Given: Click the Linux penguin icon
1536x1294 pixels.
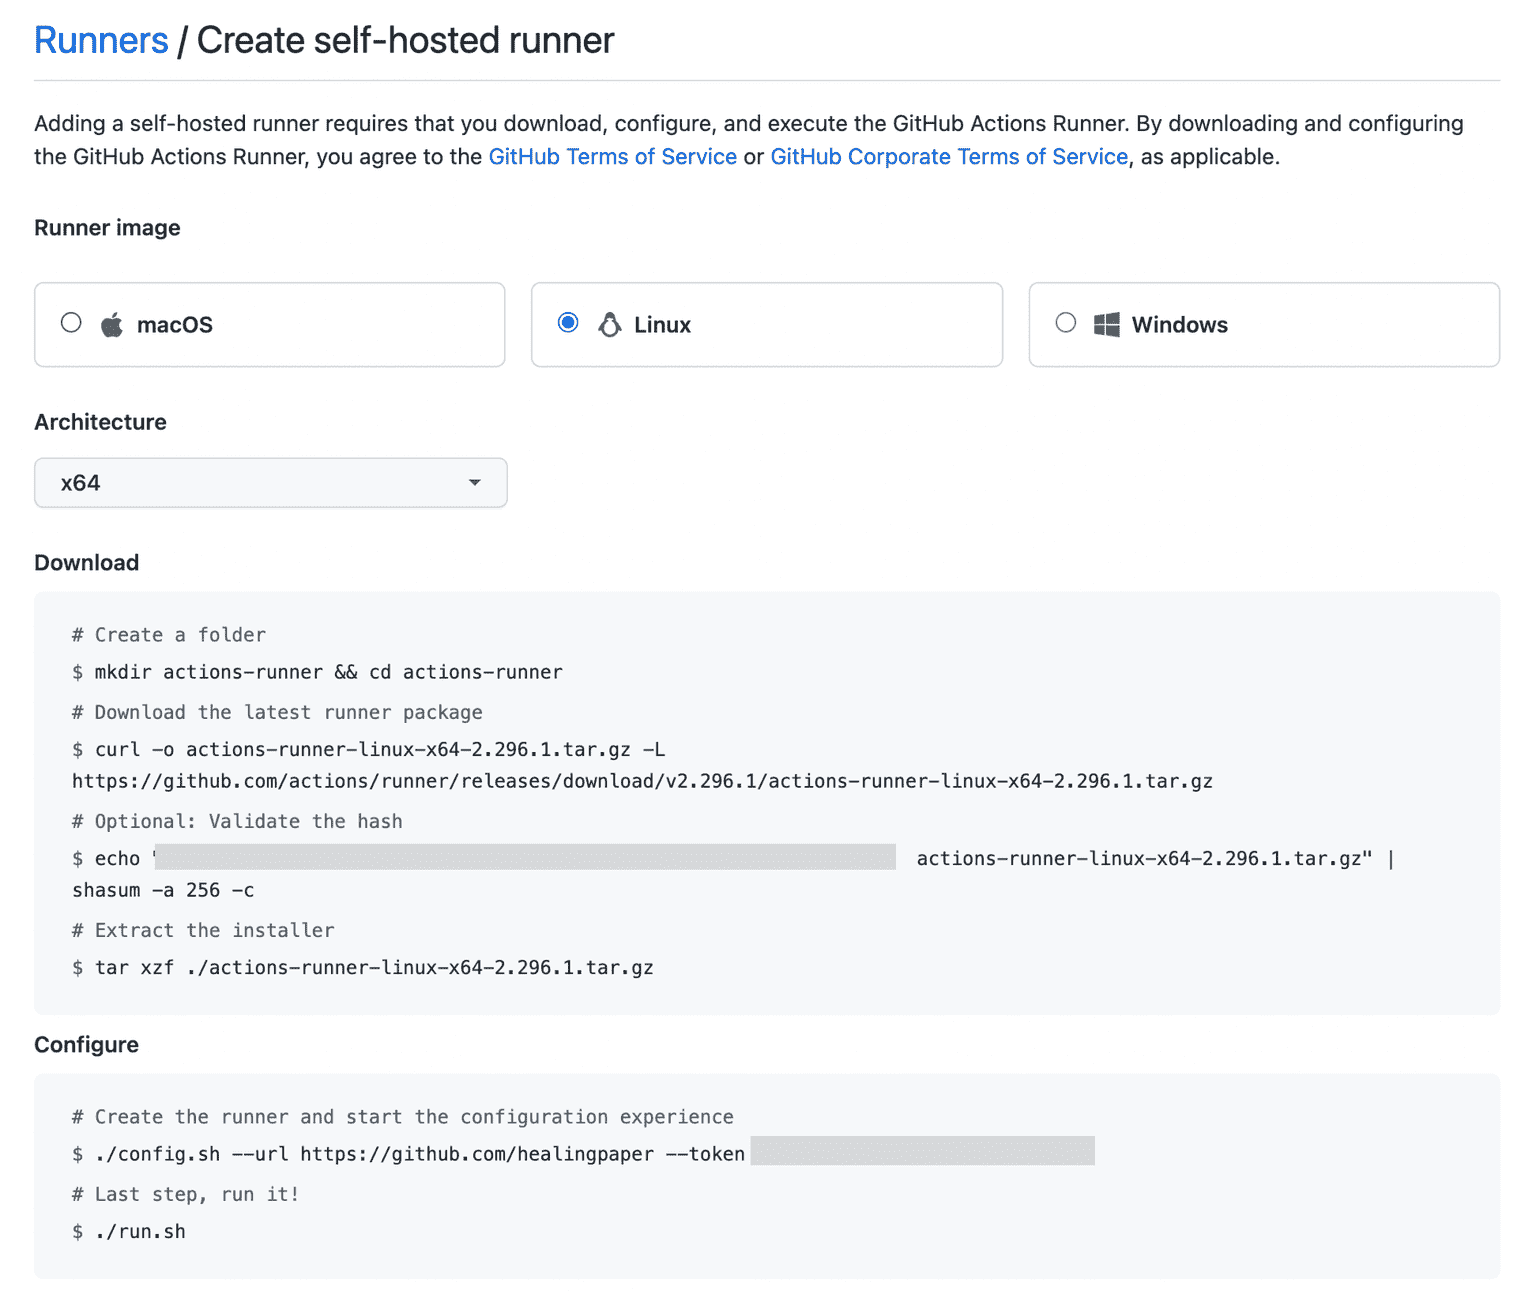Looking at the screenshot, I should 610,324.
